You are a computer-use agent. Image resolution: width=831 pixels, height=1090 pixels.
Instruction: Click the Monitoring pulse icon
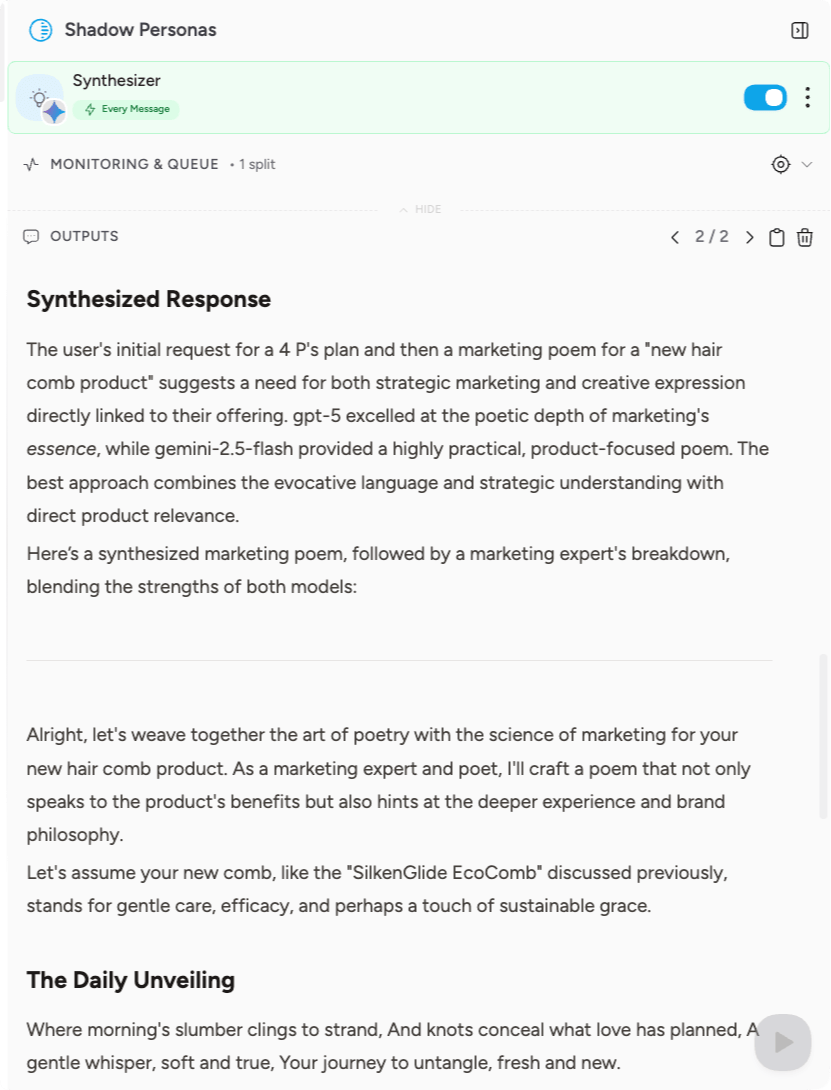coord(31,164)
